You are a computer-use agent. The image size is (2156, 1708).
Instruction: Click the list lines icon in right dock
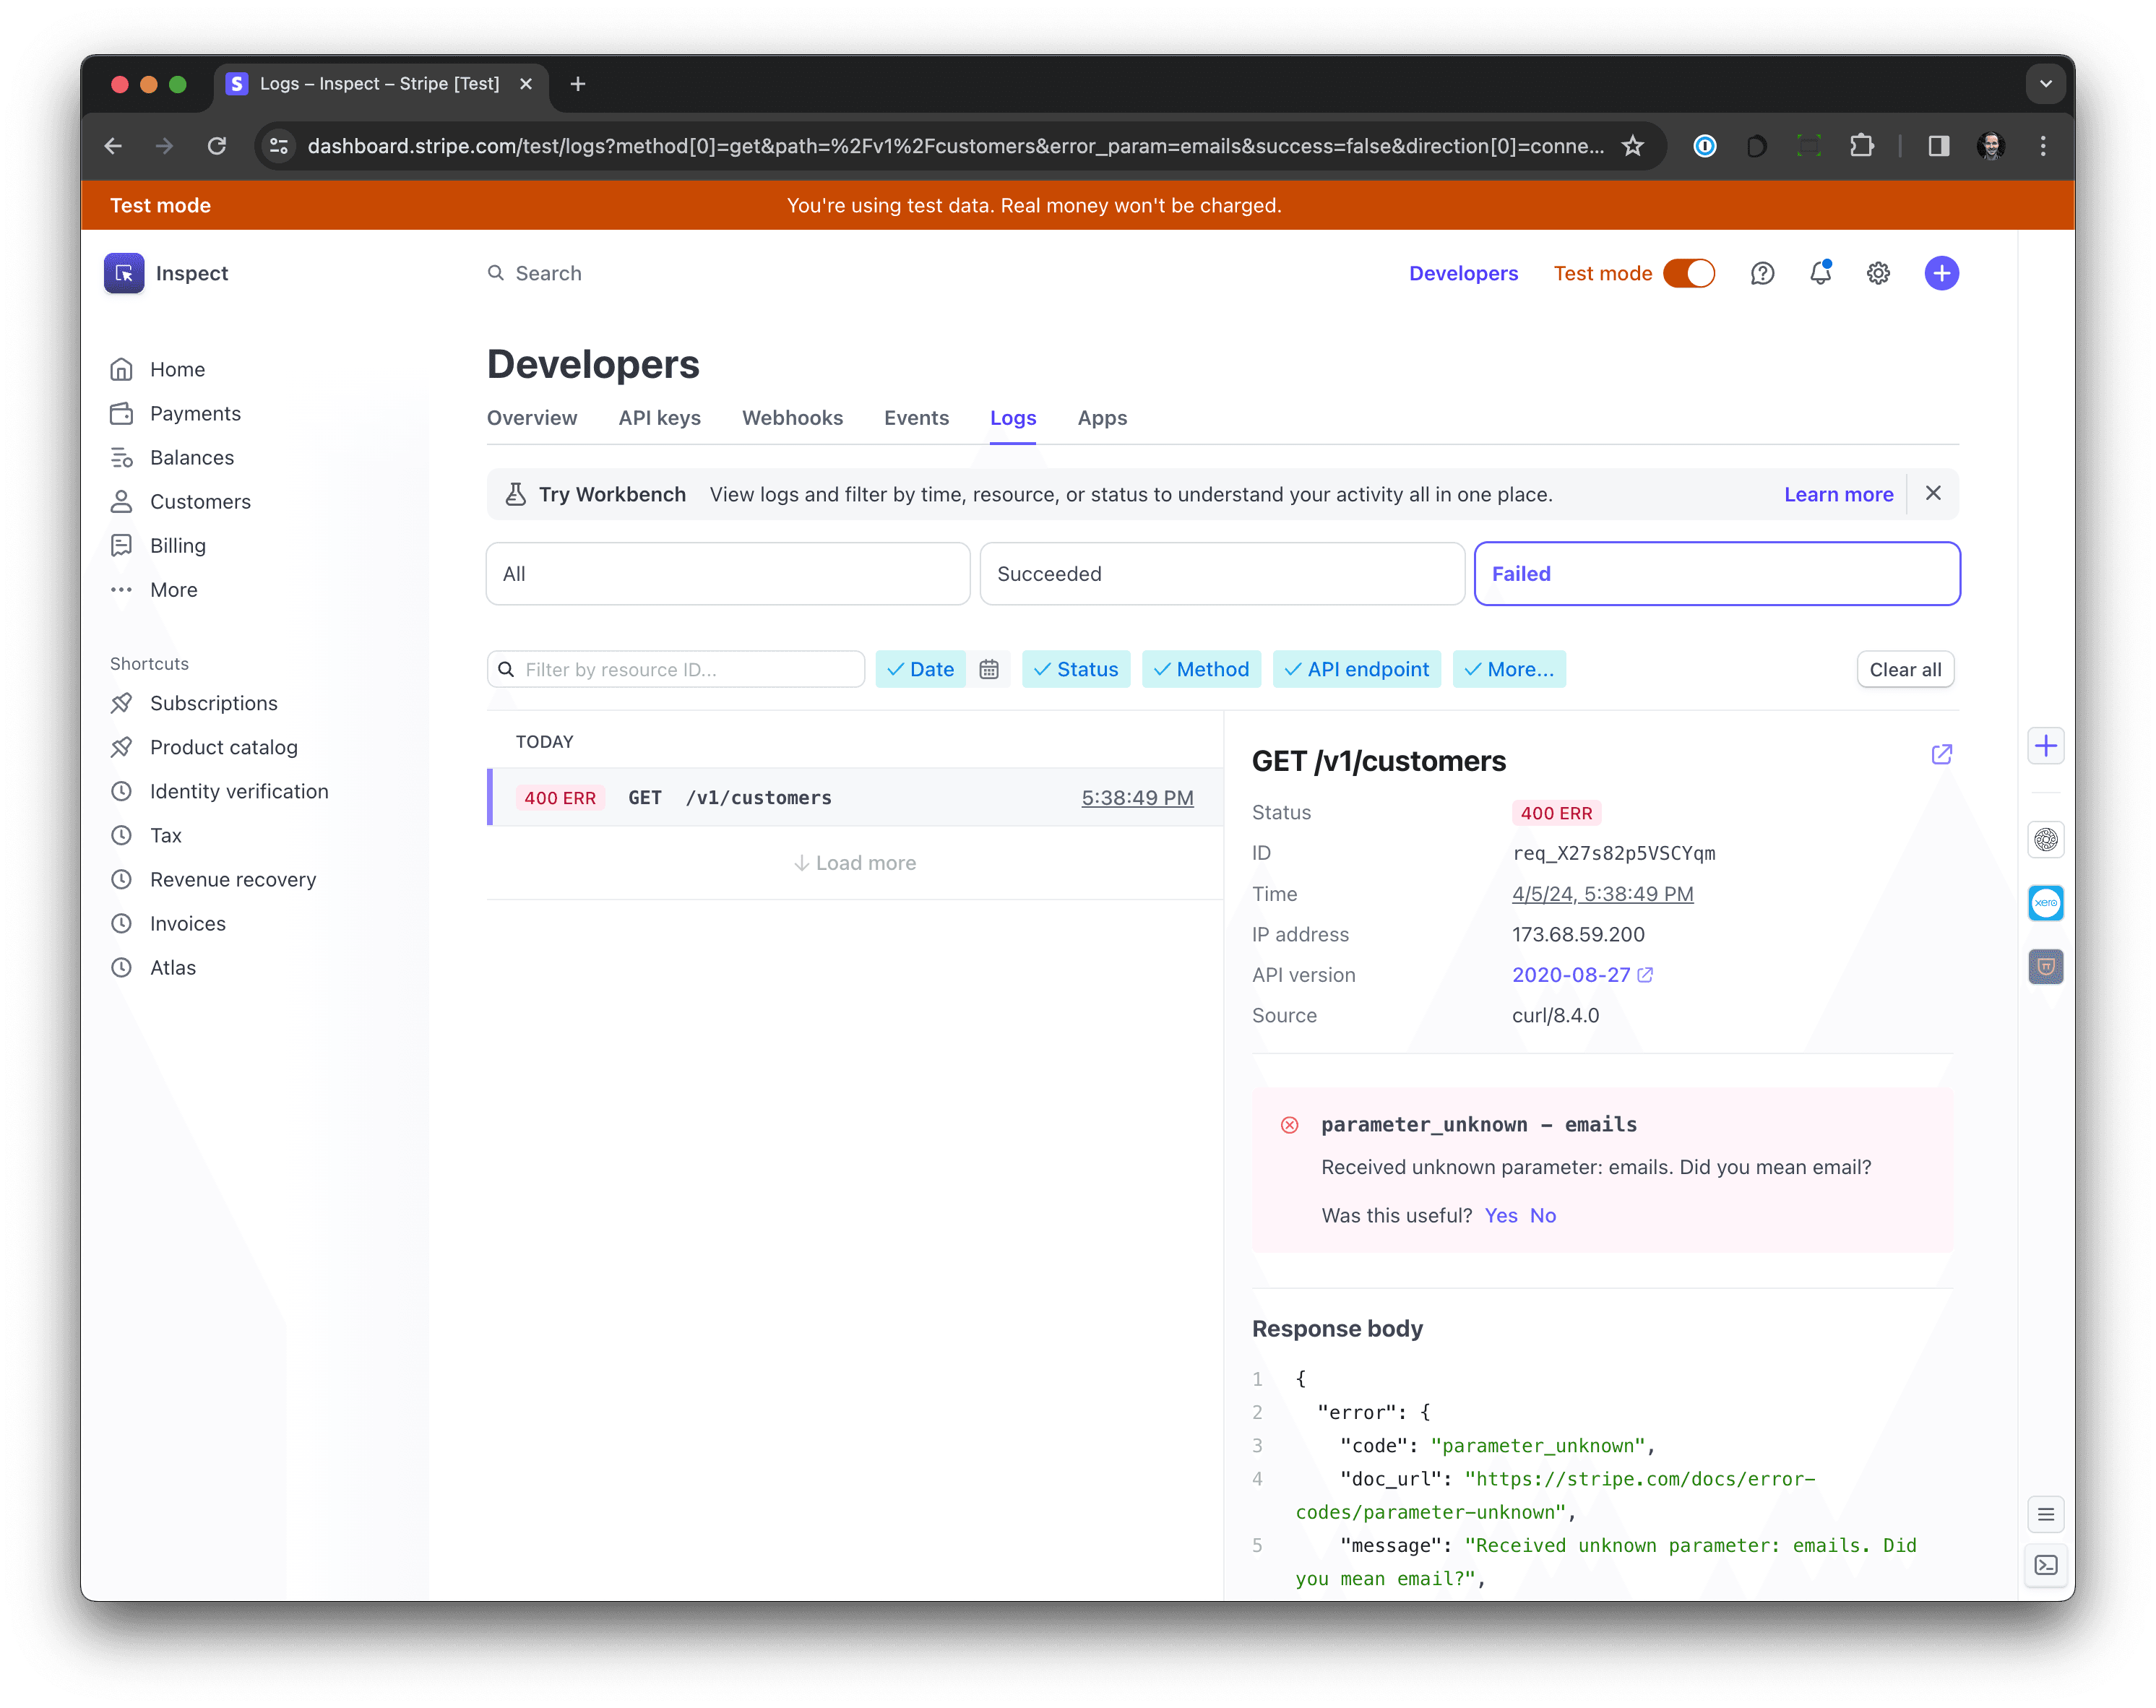pyautogui.click(x=2046, y=1514)
